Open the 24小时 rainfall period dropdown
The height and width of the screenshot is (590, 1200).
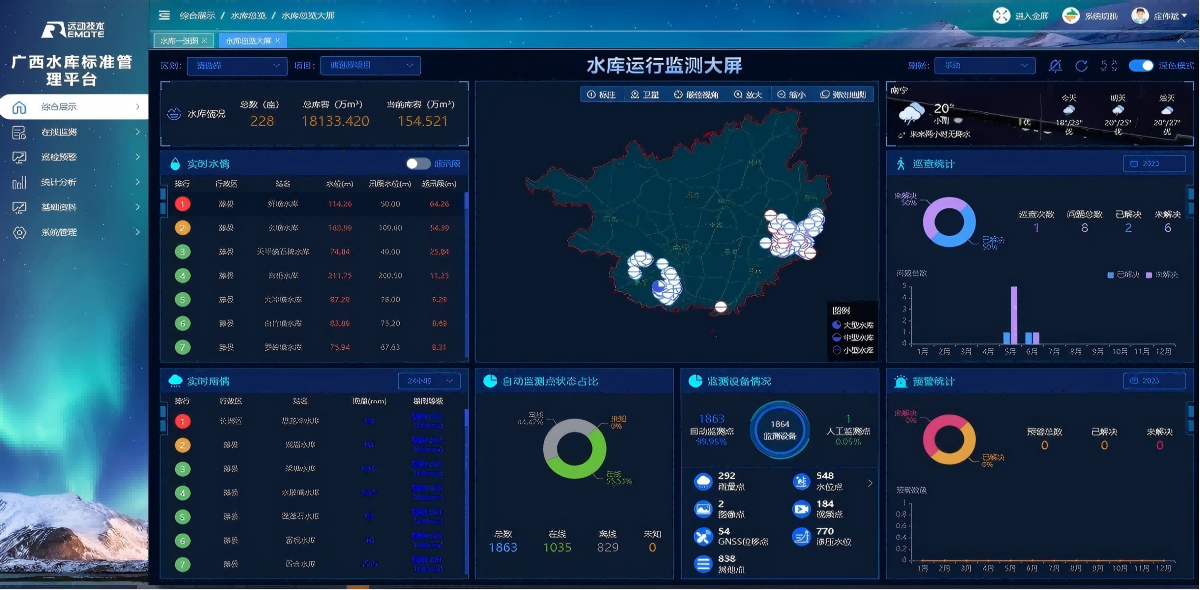[x=429, y=381]
